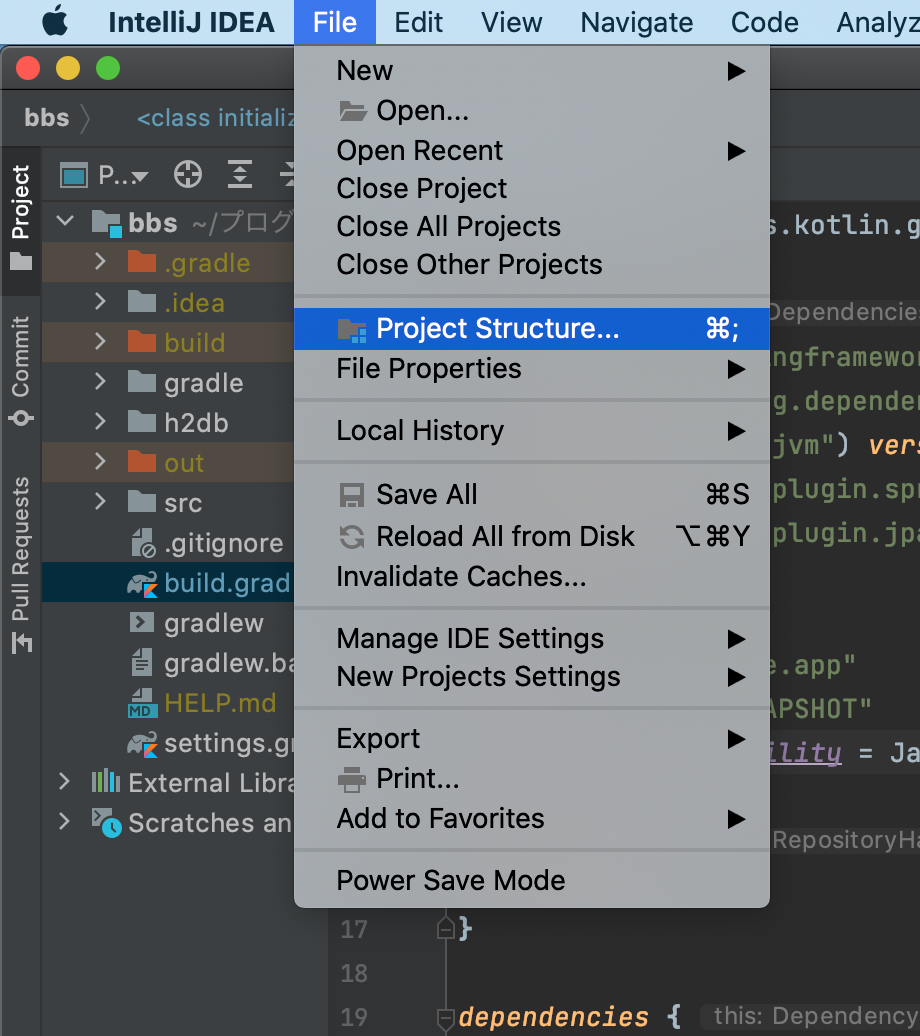
Task: Choose Open... from the File menu
Action: 532,110
